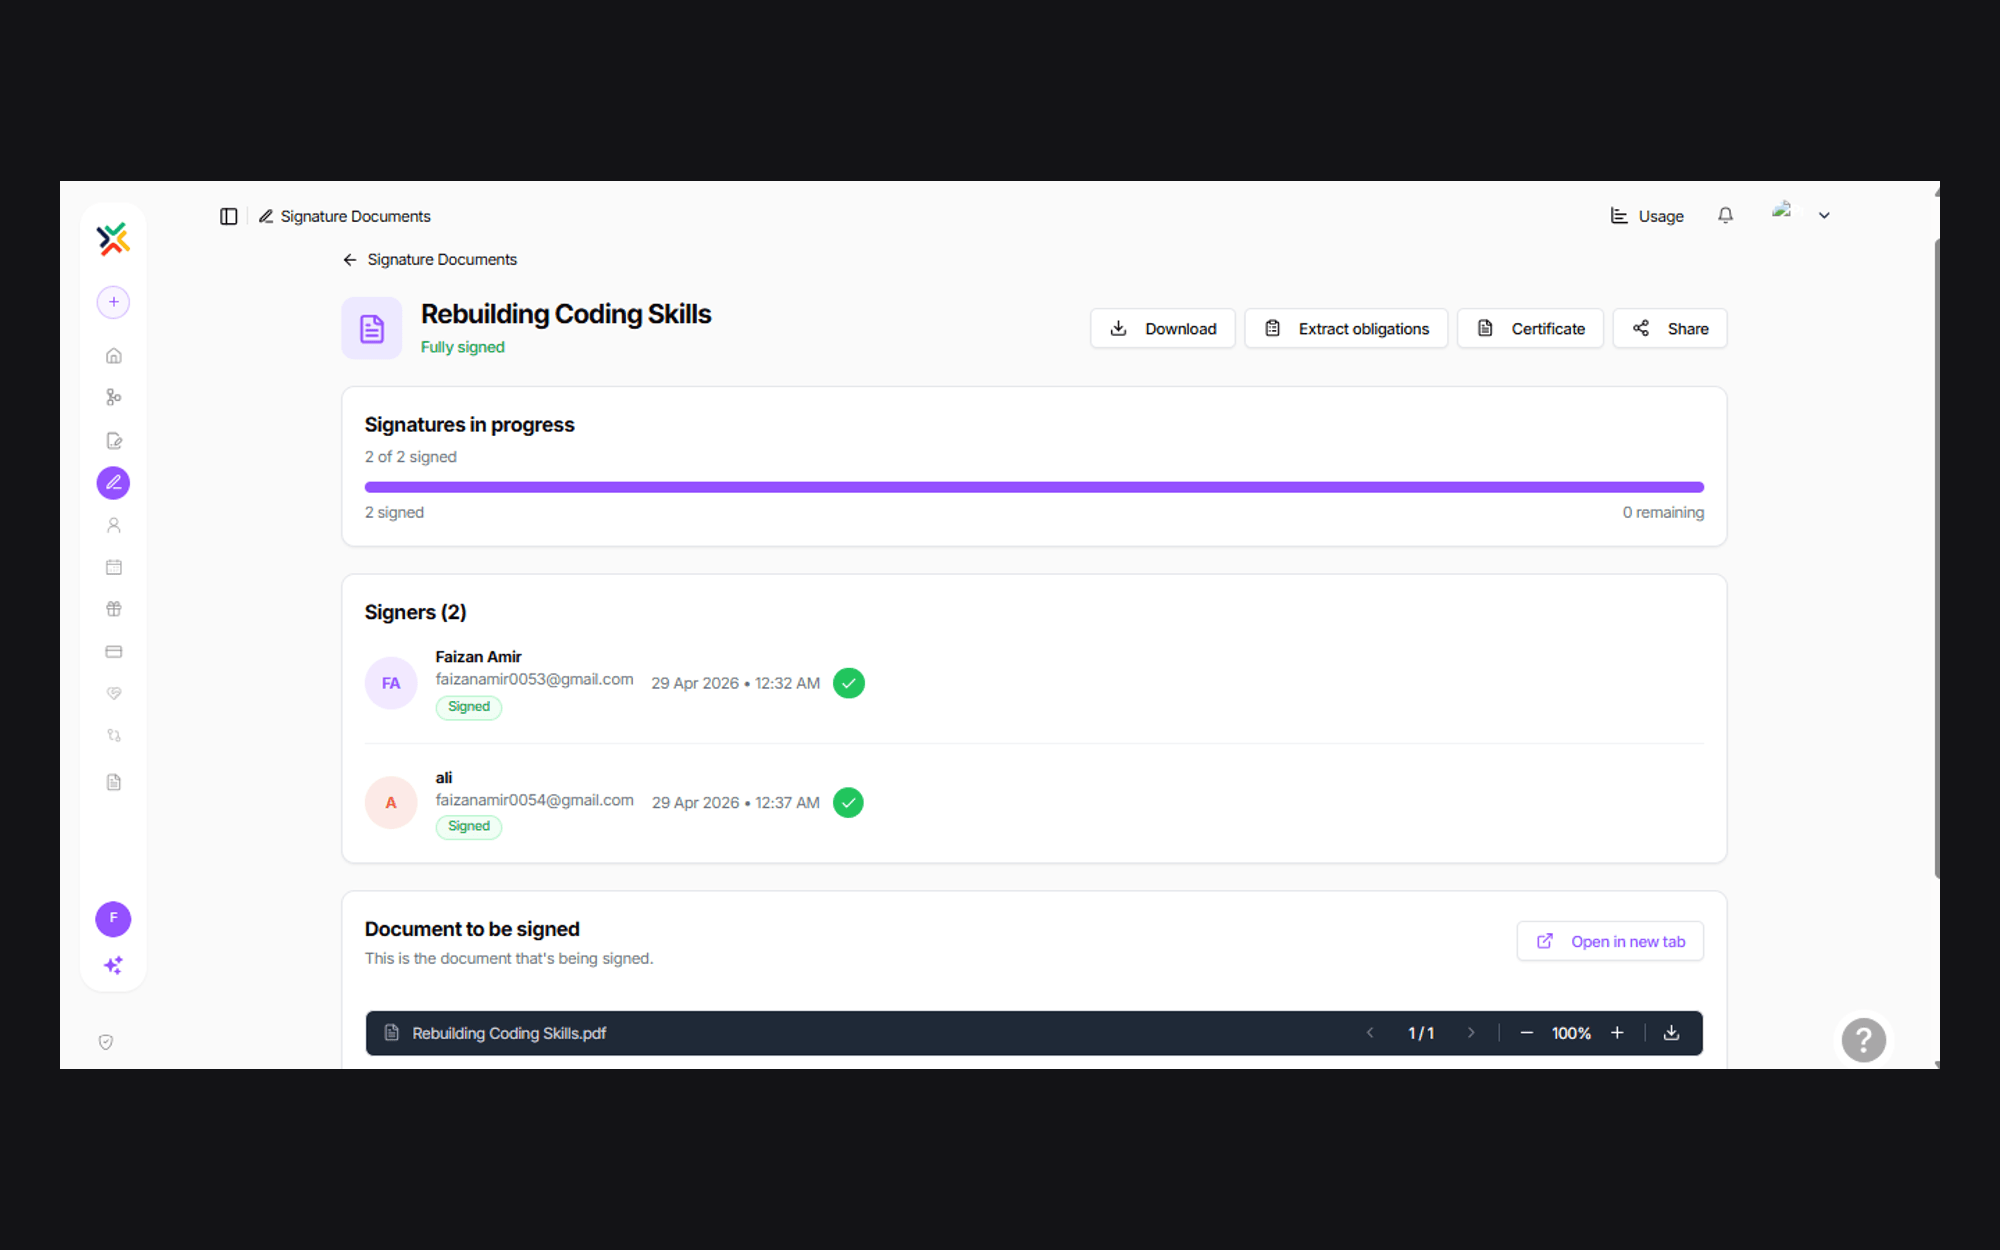
Task: Open the pull request icon in sidebar
Action: 114,736
